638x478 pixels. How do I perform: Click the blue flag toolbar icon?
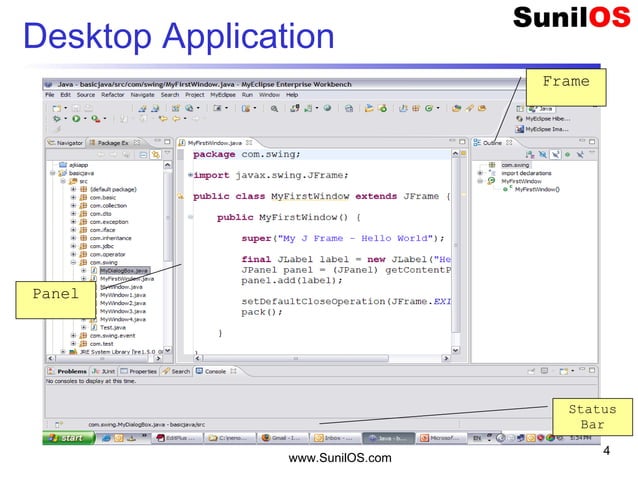coord(369,108)
